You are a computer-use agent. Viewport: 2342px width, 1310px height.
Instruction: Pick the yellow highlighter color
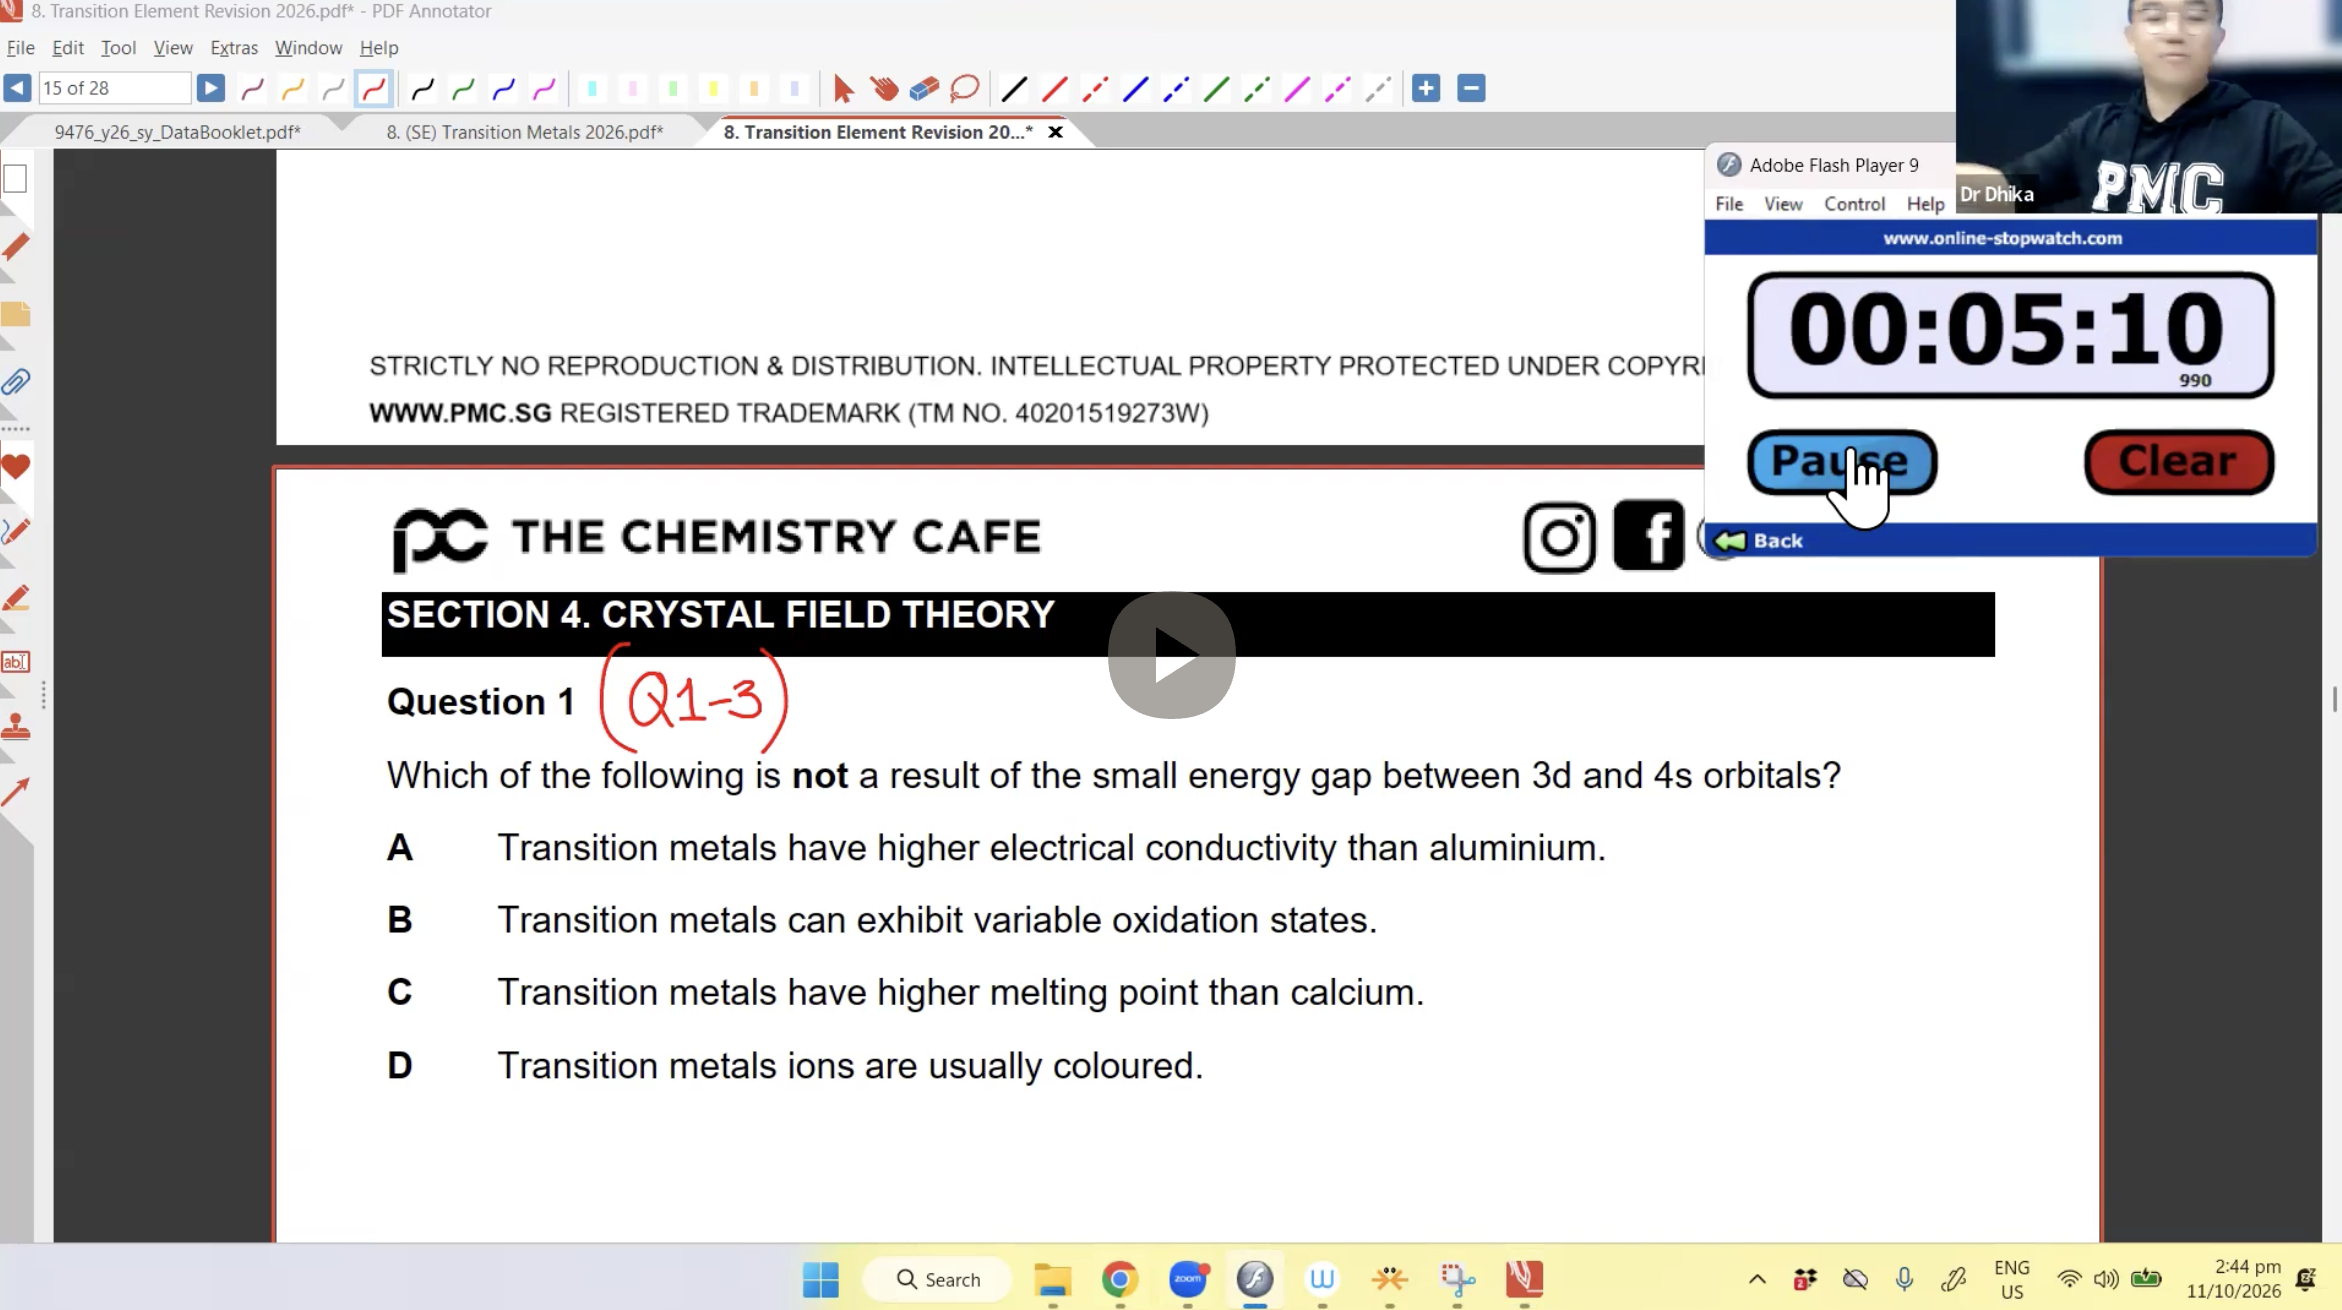713,89
